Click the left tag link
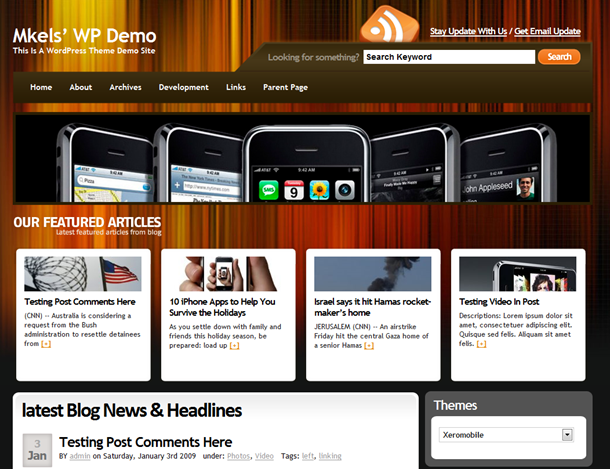Screen dimensions: 610x469 [x=307, y=456]
